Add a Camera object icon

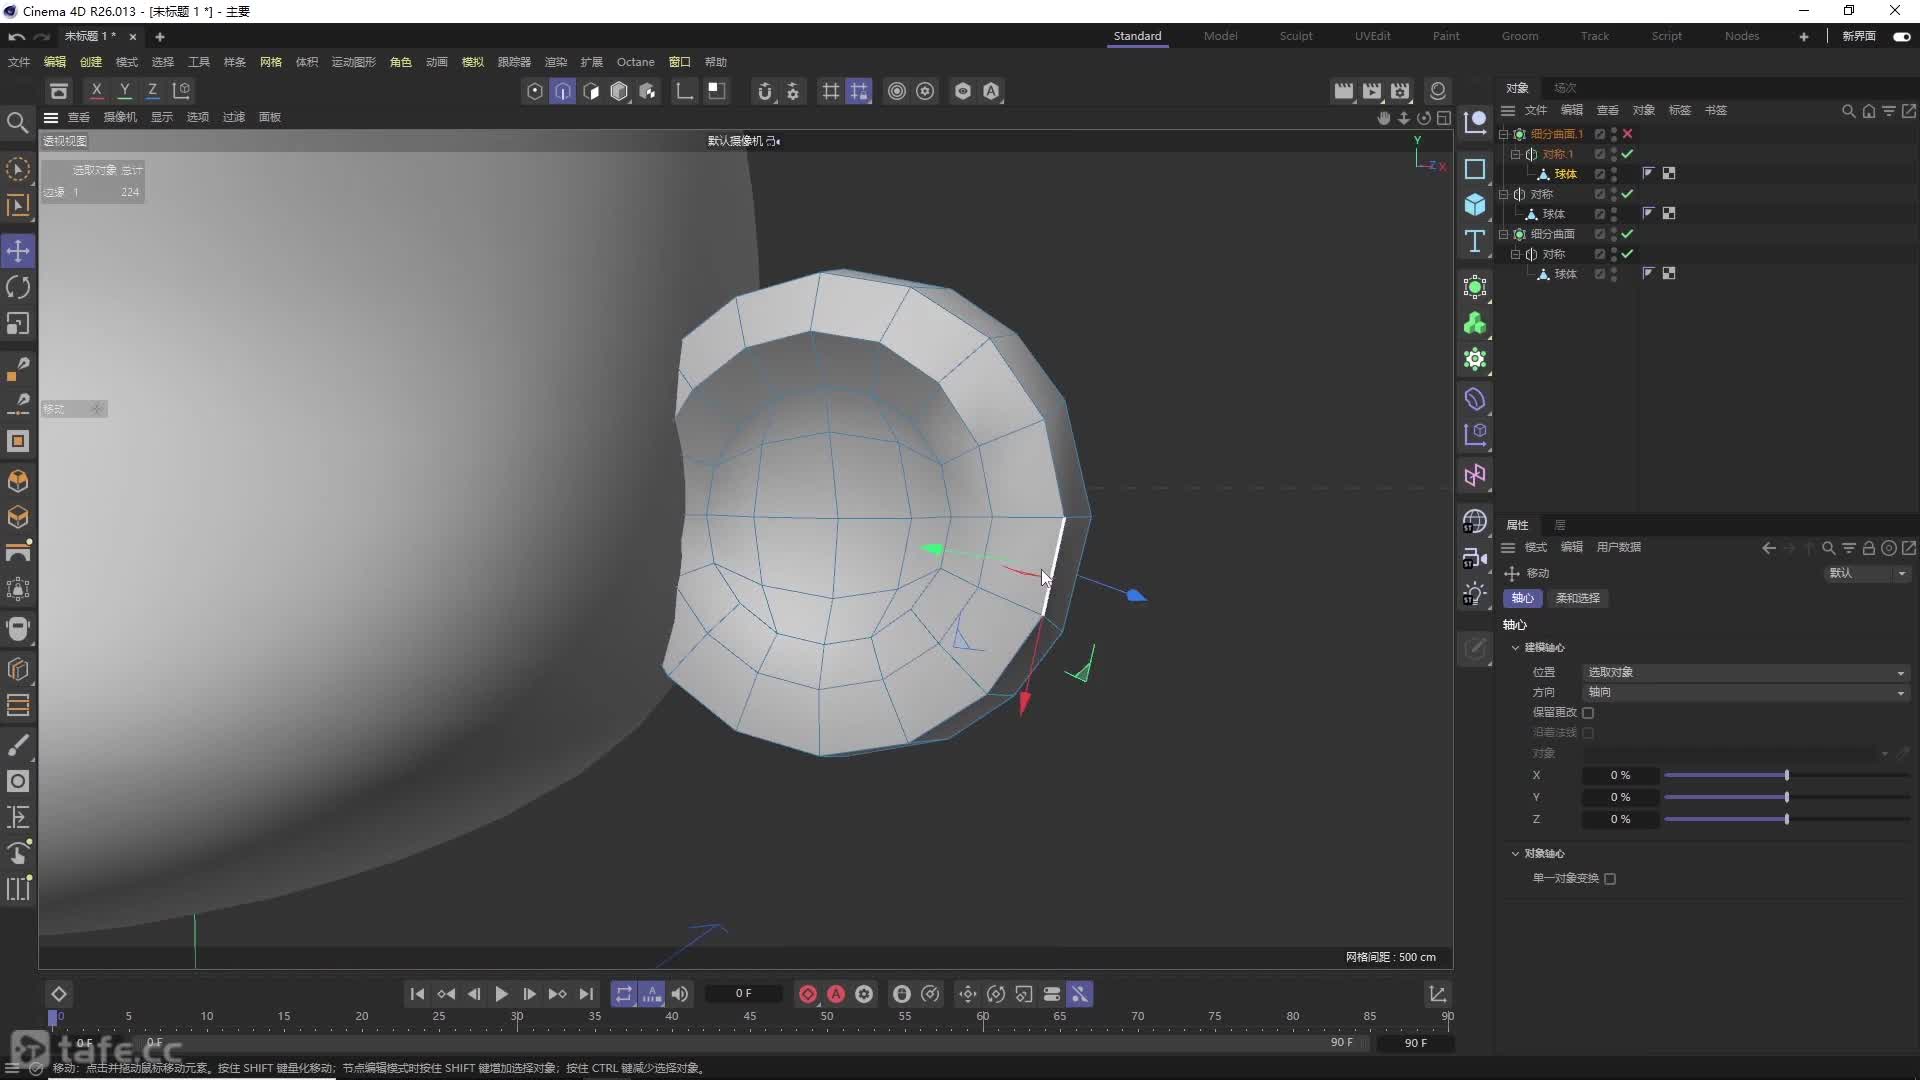1475,558
